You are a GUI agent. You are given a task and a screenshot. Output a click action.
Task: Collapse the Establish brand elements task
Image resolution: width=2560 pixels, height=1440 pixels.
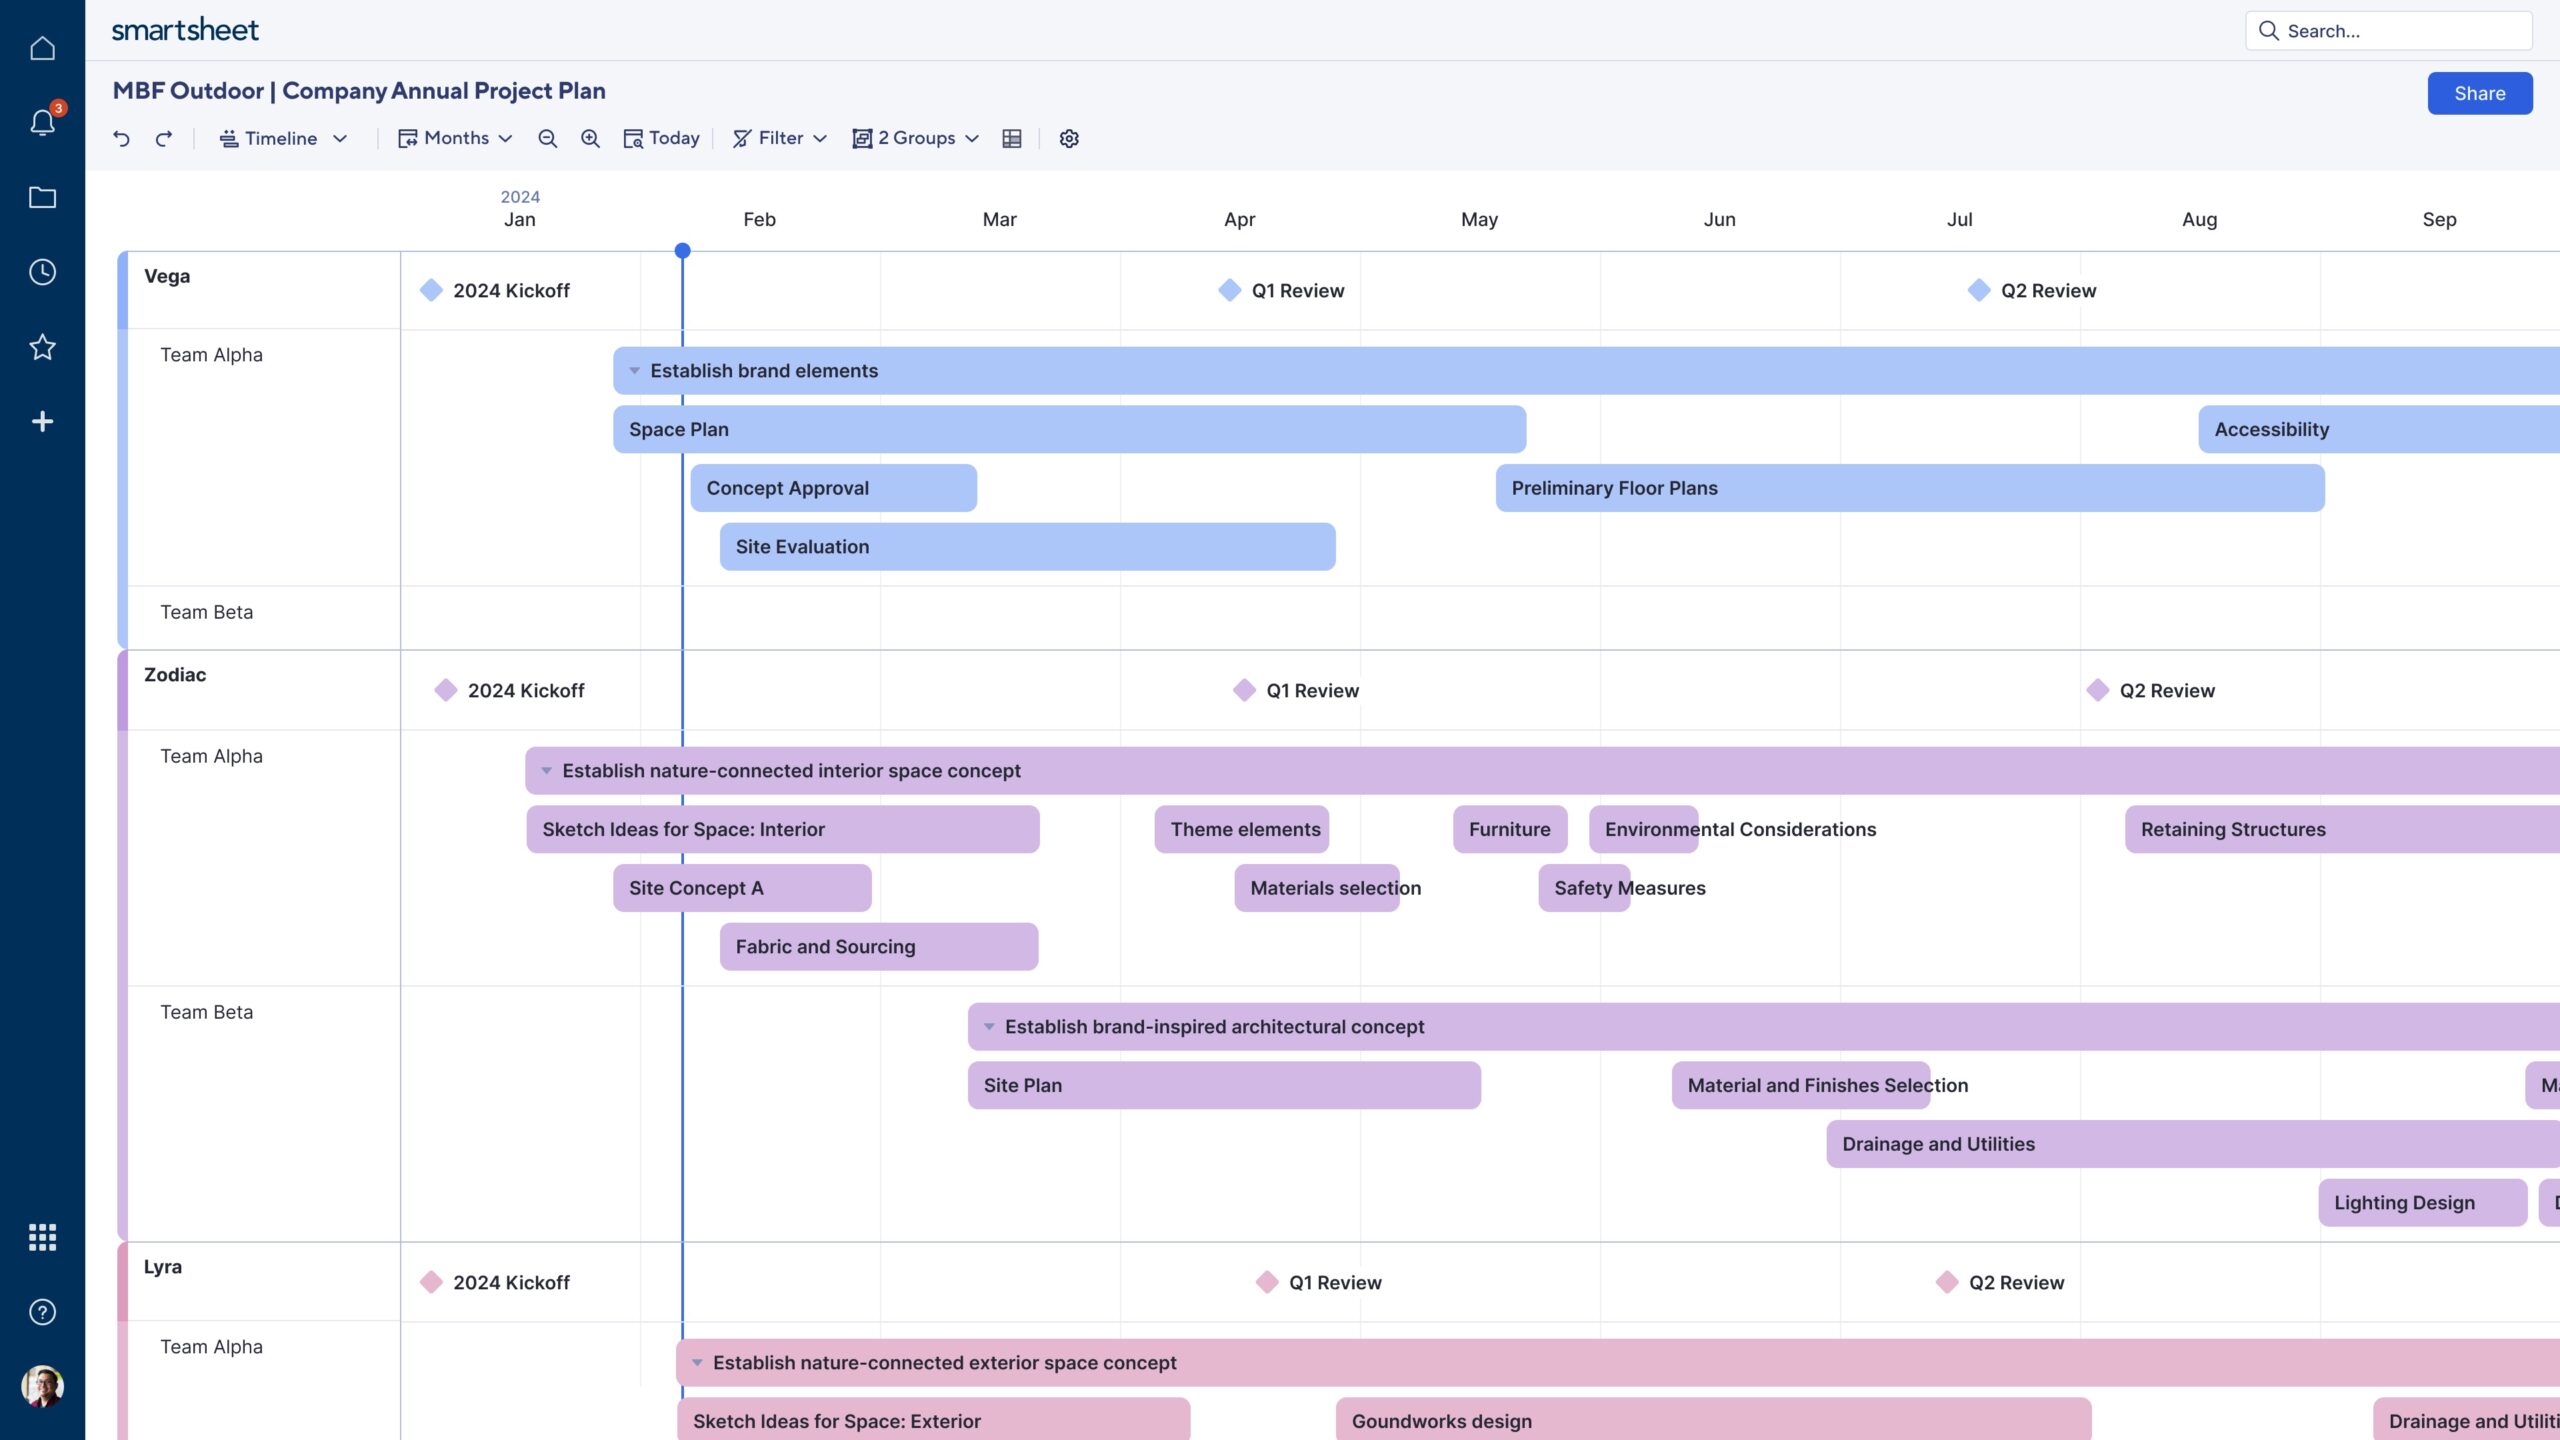point(633,370)
